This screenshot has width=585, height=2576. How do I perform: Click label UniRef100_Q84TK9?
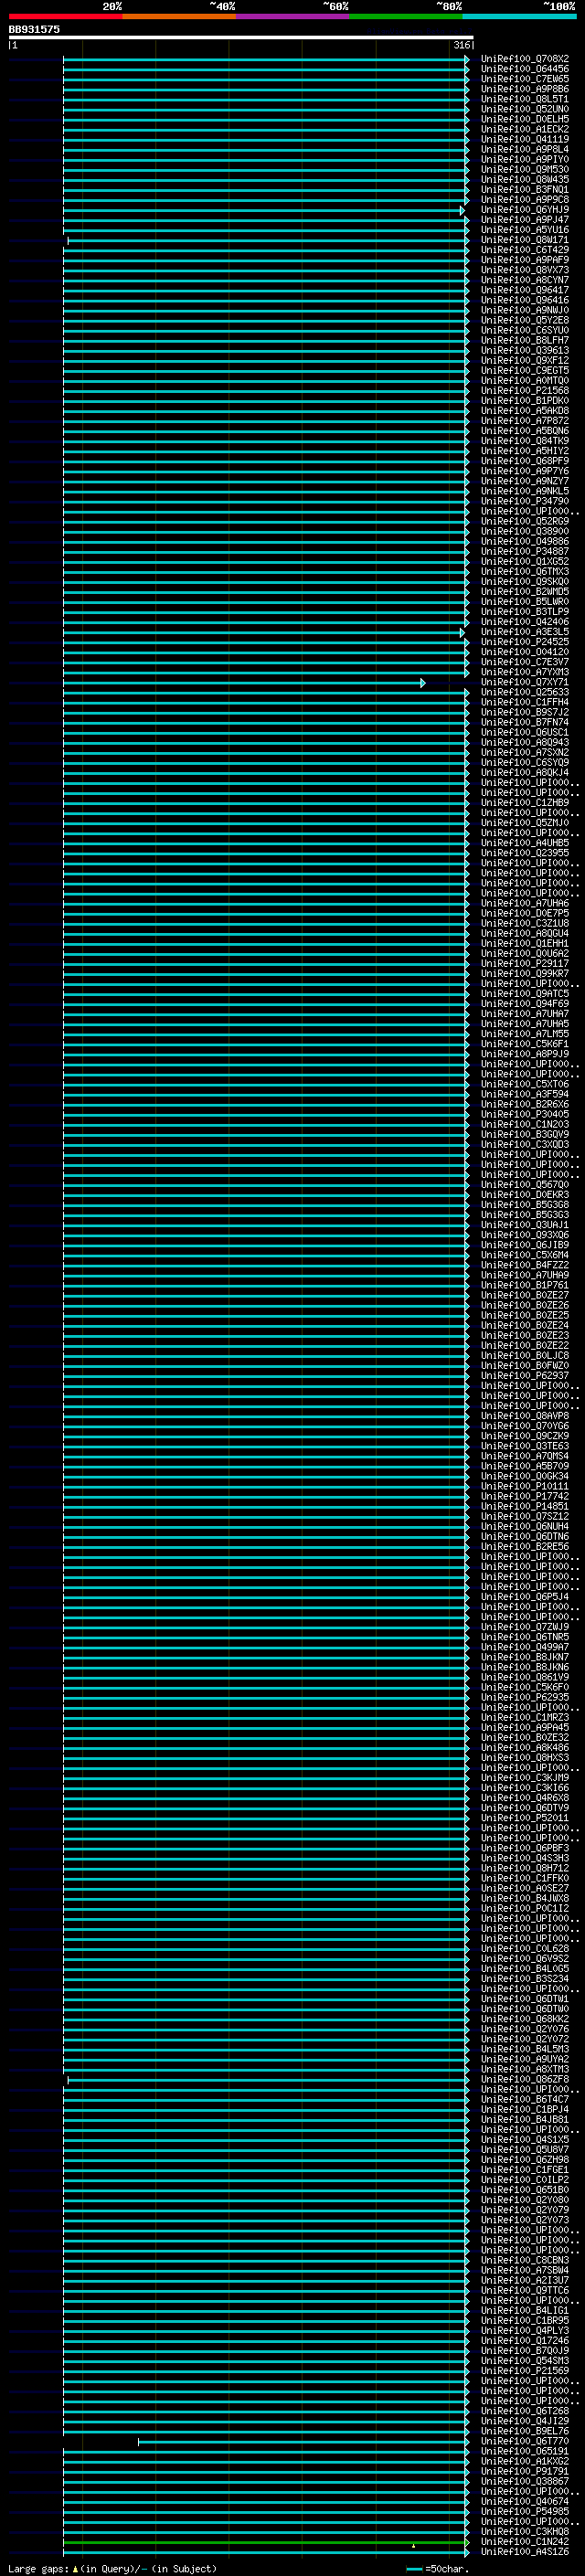tap(525, 441)
